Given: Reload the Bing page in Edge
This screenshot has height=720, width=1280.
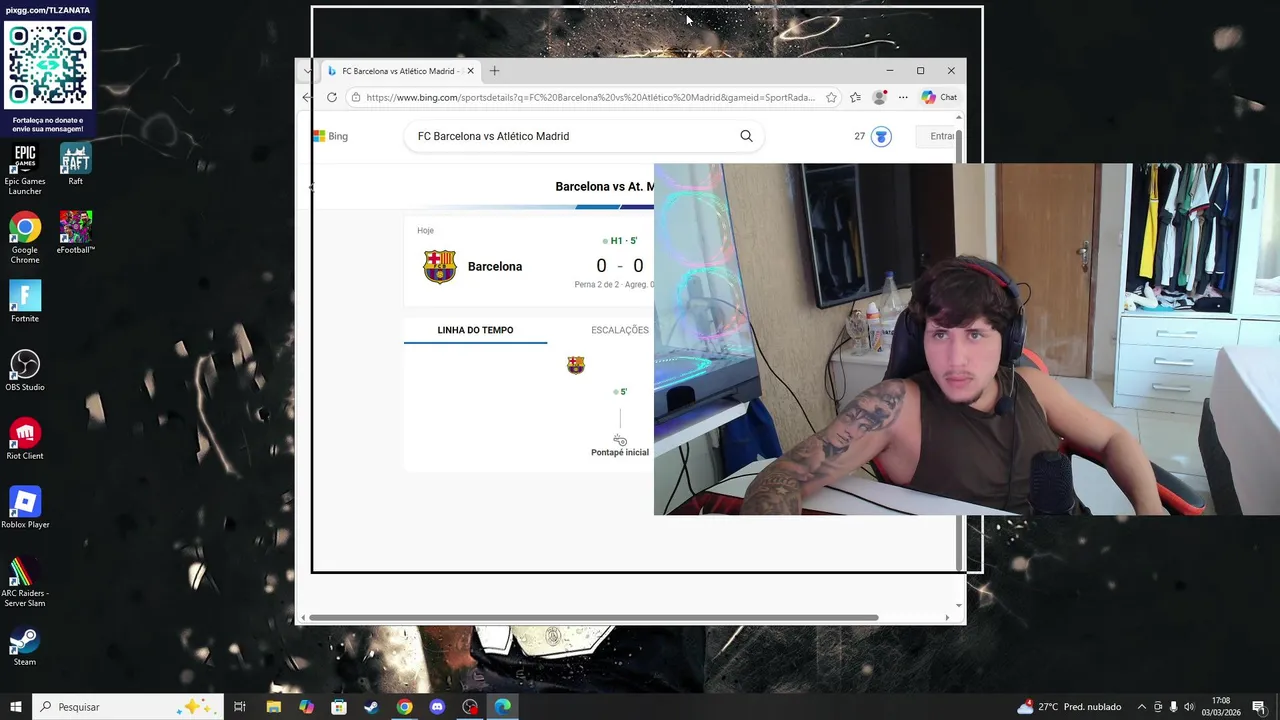Looking at the screenshot, I should pos(332,97).
